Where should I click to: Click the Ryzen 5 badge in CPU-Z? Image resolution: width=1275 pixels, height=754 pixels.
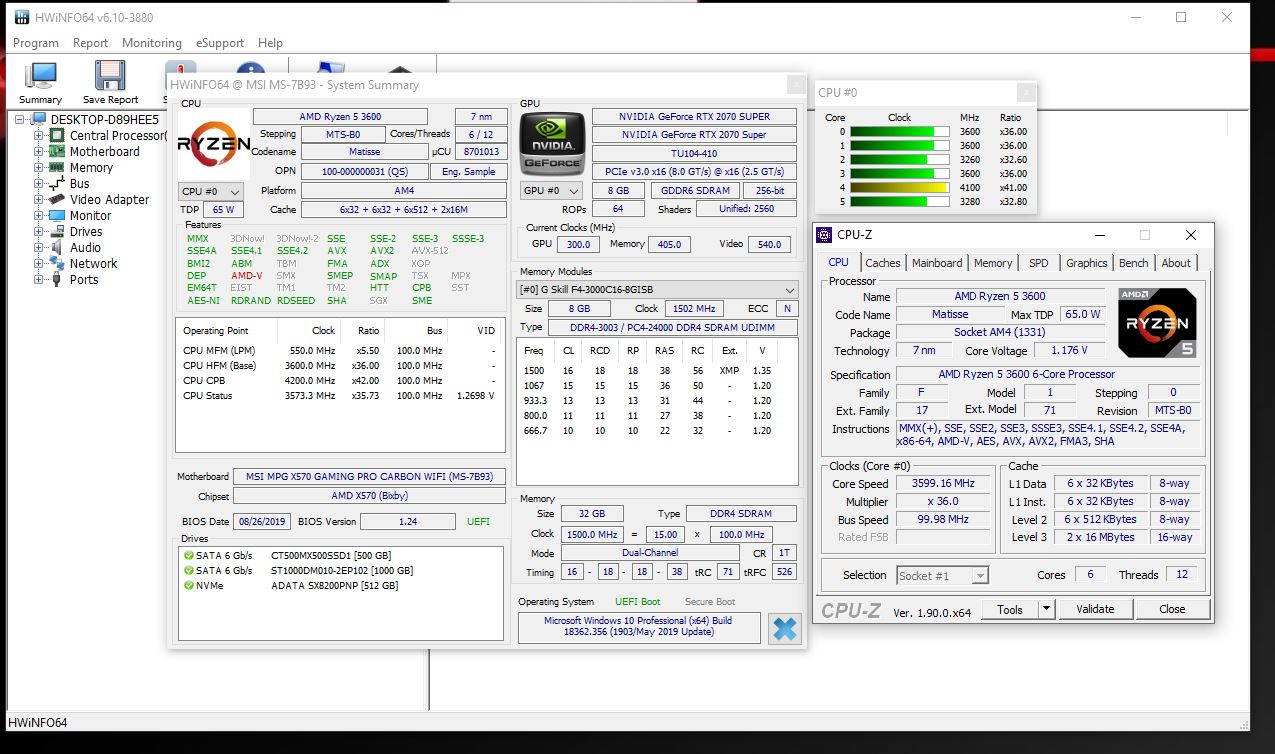click(1157, 323)
